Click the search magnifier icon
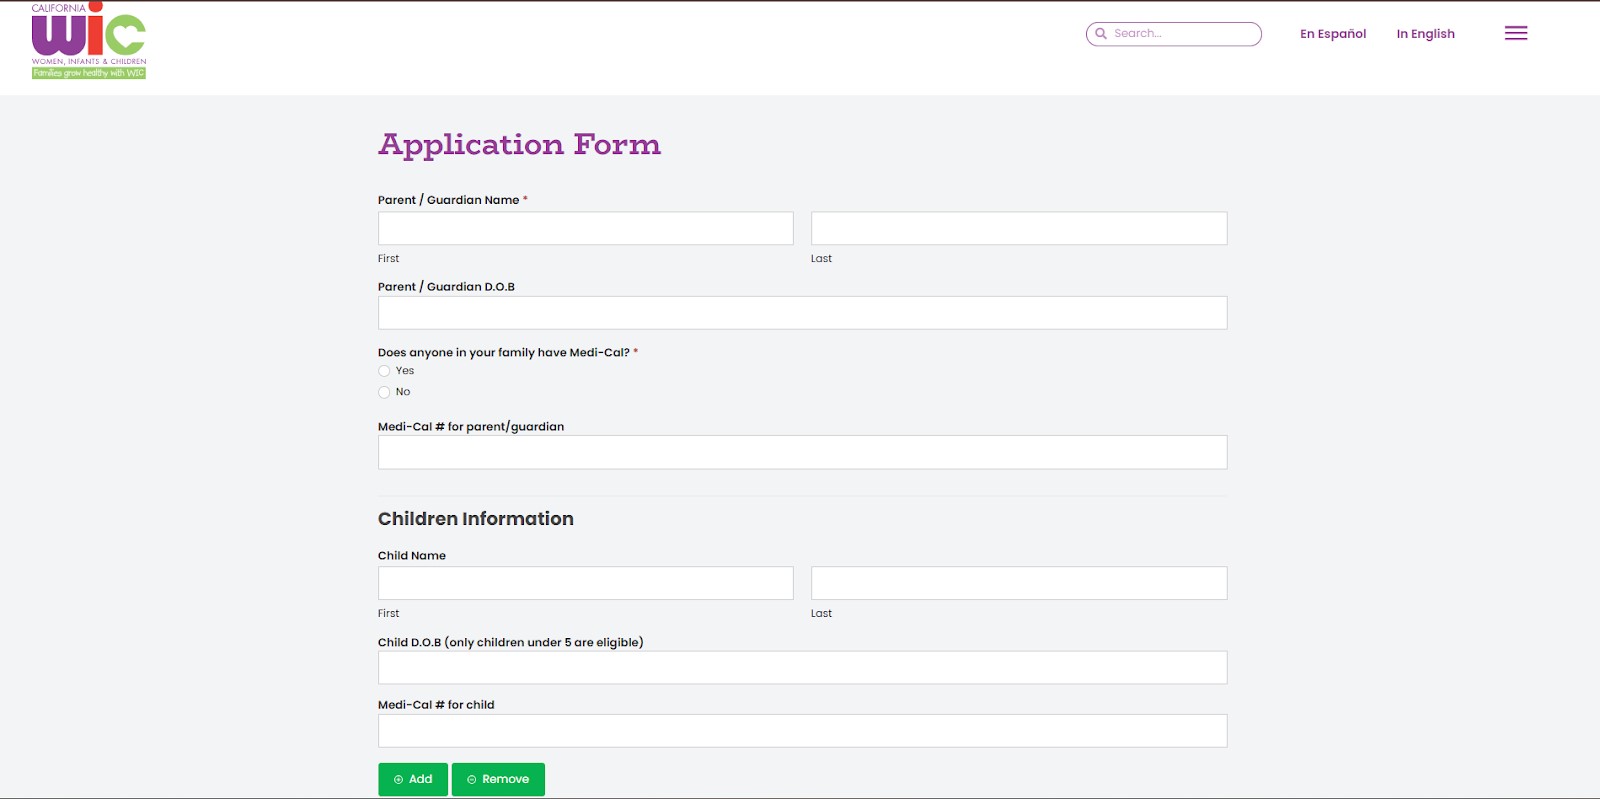Viewport: 1600px width, 799px height. click(x=1101, y=34)
